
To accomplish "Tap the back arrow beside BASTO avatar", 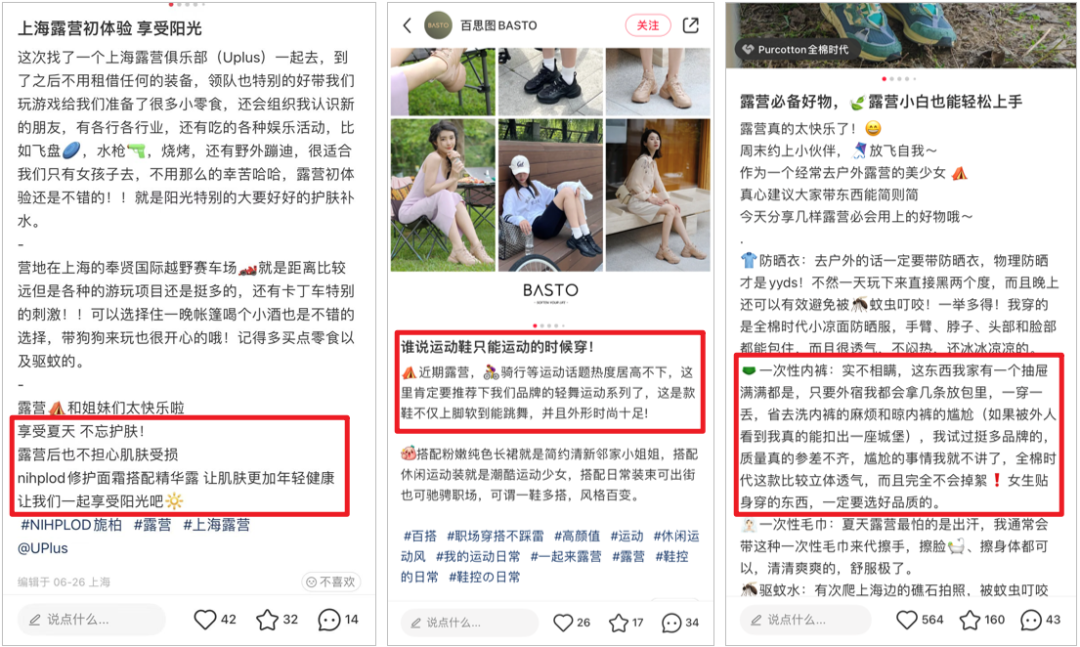I will 407,25.
